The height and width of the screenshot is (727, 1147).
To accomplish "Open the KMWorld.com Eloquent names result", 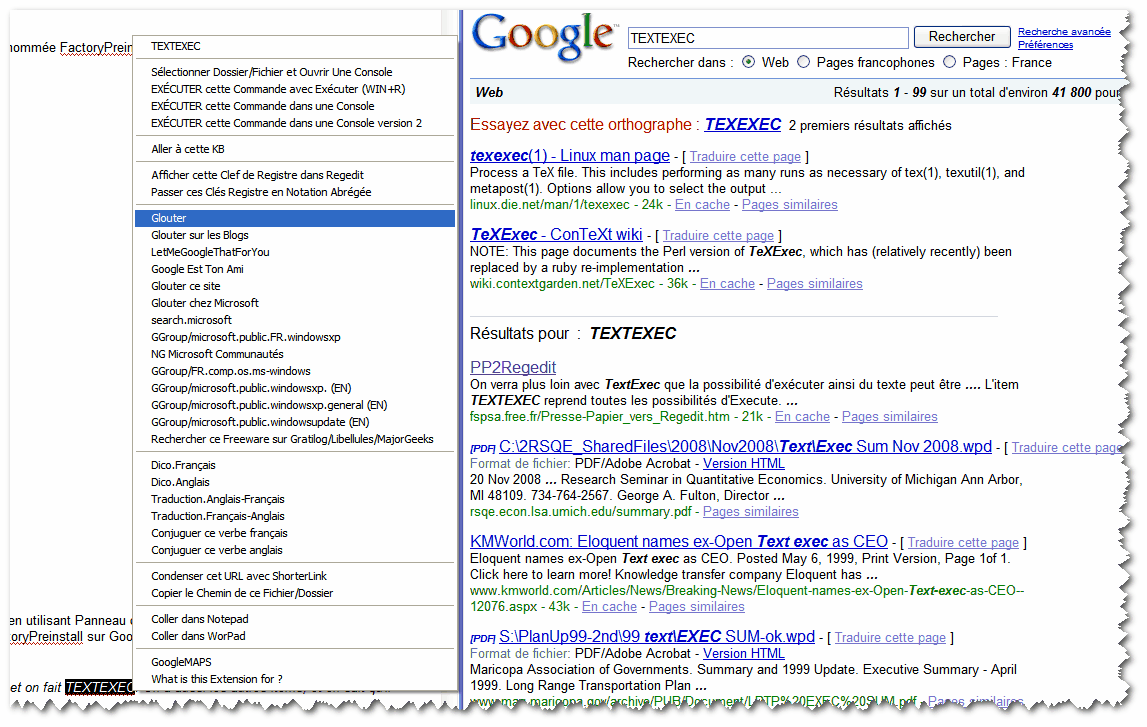I will (x=679, y=541).
